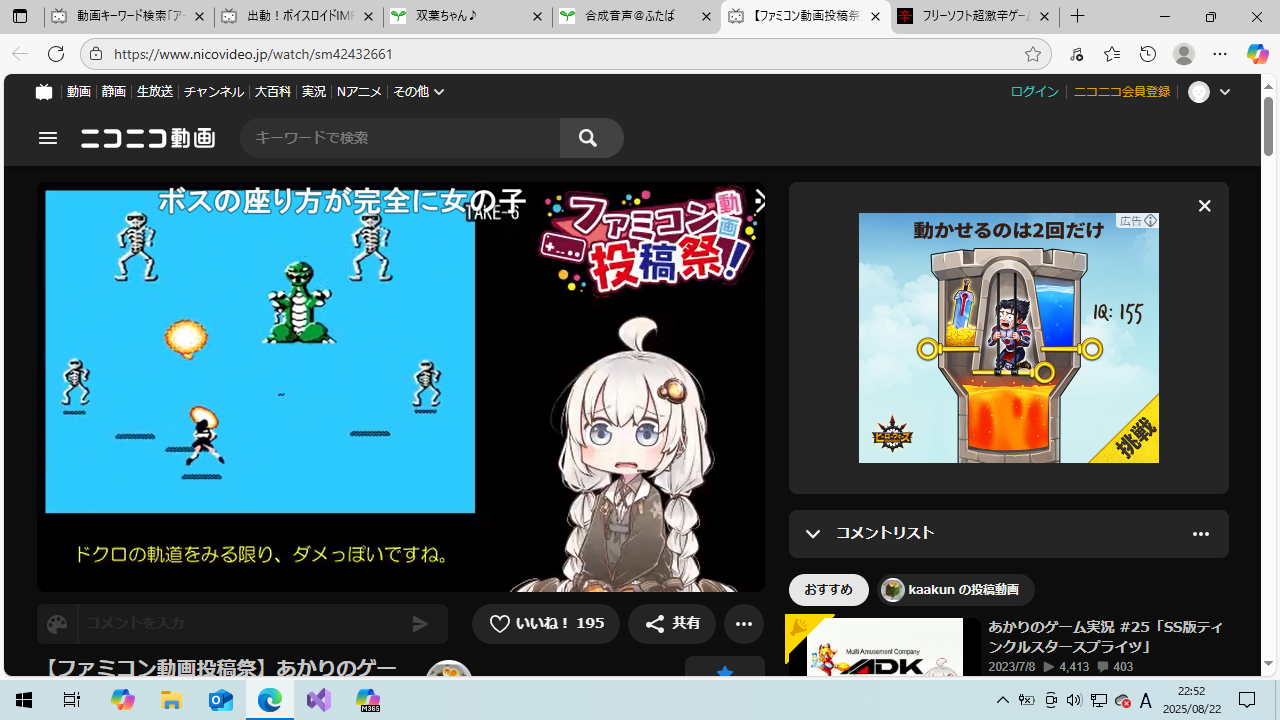
Task: Open Edge settings and more menu
Action: 1220,54
